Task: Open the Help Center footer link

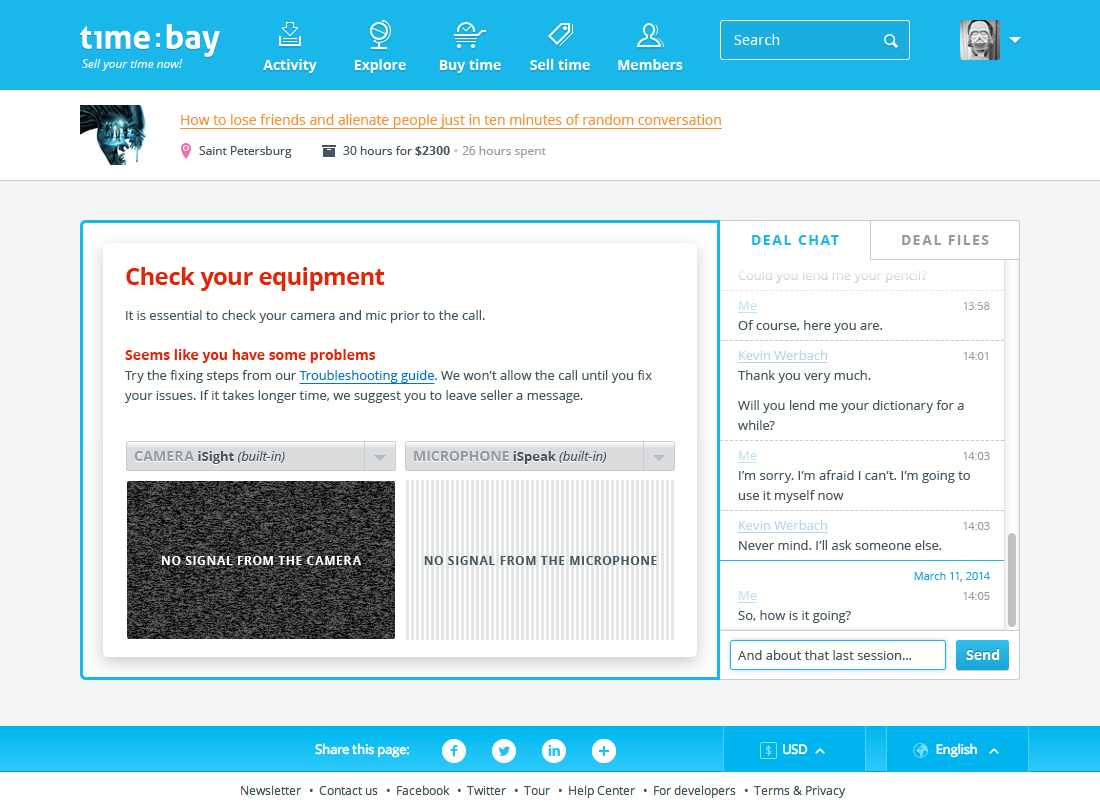Action: (601, 790)
